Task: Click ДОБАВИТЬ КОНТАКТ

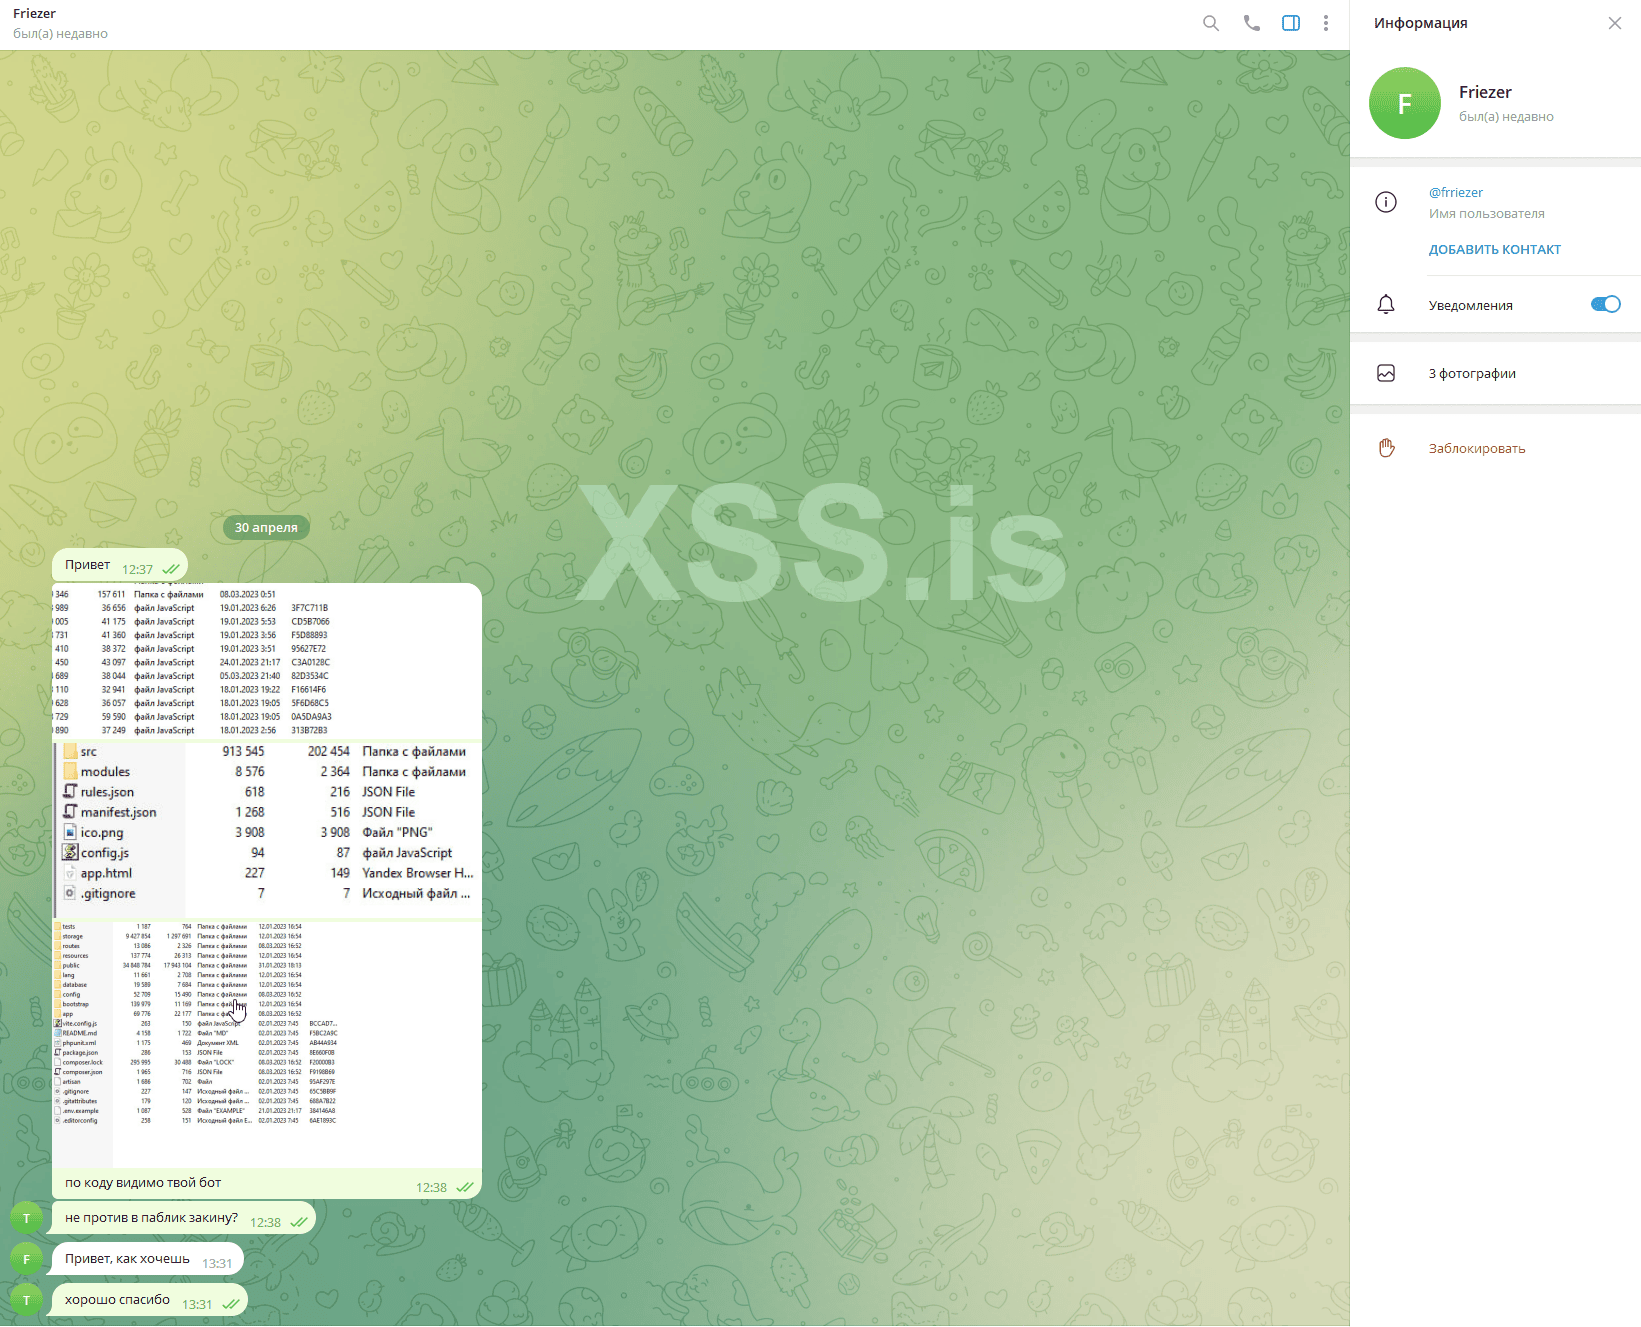Action: 1495,249
